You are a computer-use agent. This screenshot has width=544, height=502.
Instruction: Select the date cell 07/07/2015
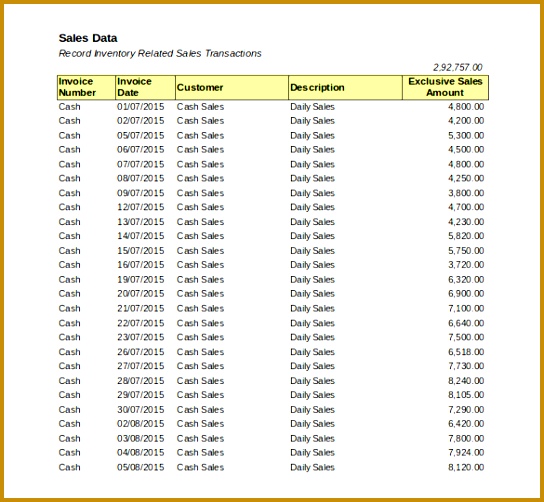pyautogui.click(x=141, y=164)
